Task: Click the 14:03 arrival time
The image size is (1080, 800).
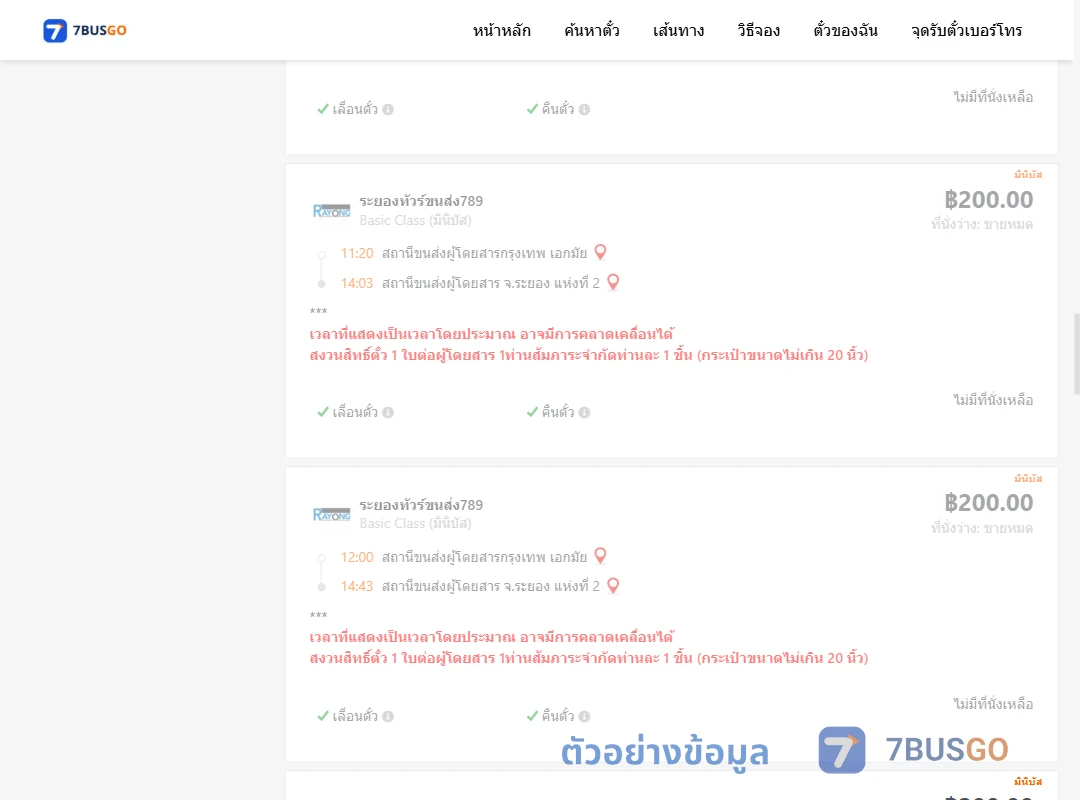Action: (x=357, y=283)
